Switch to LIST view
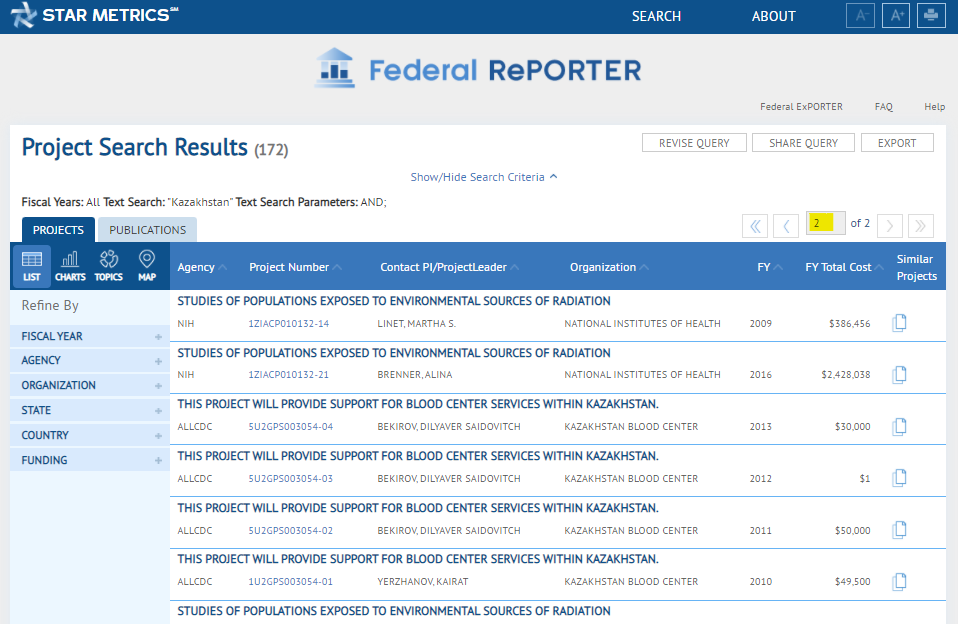Screen dimensions: 958x624 (32, 266)
